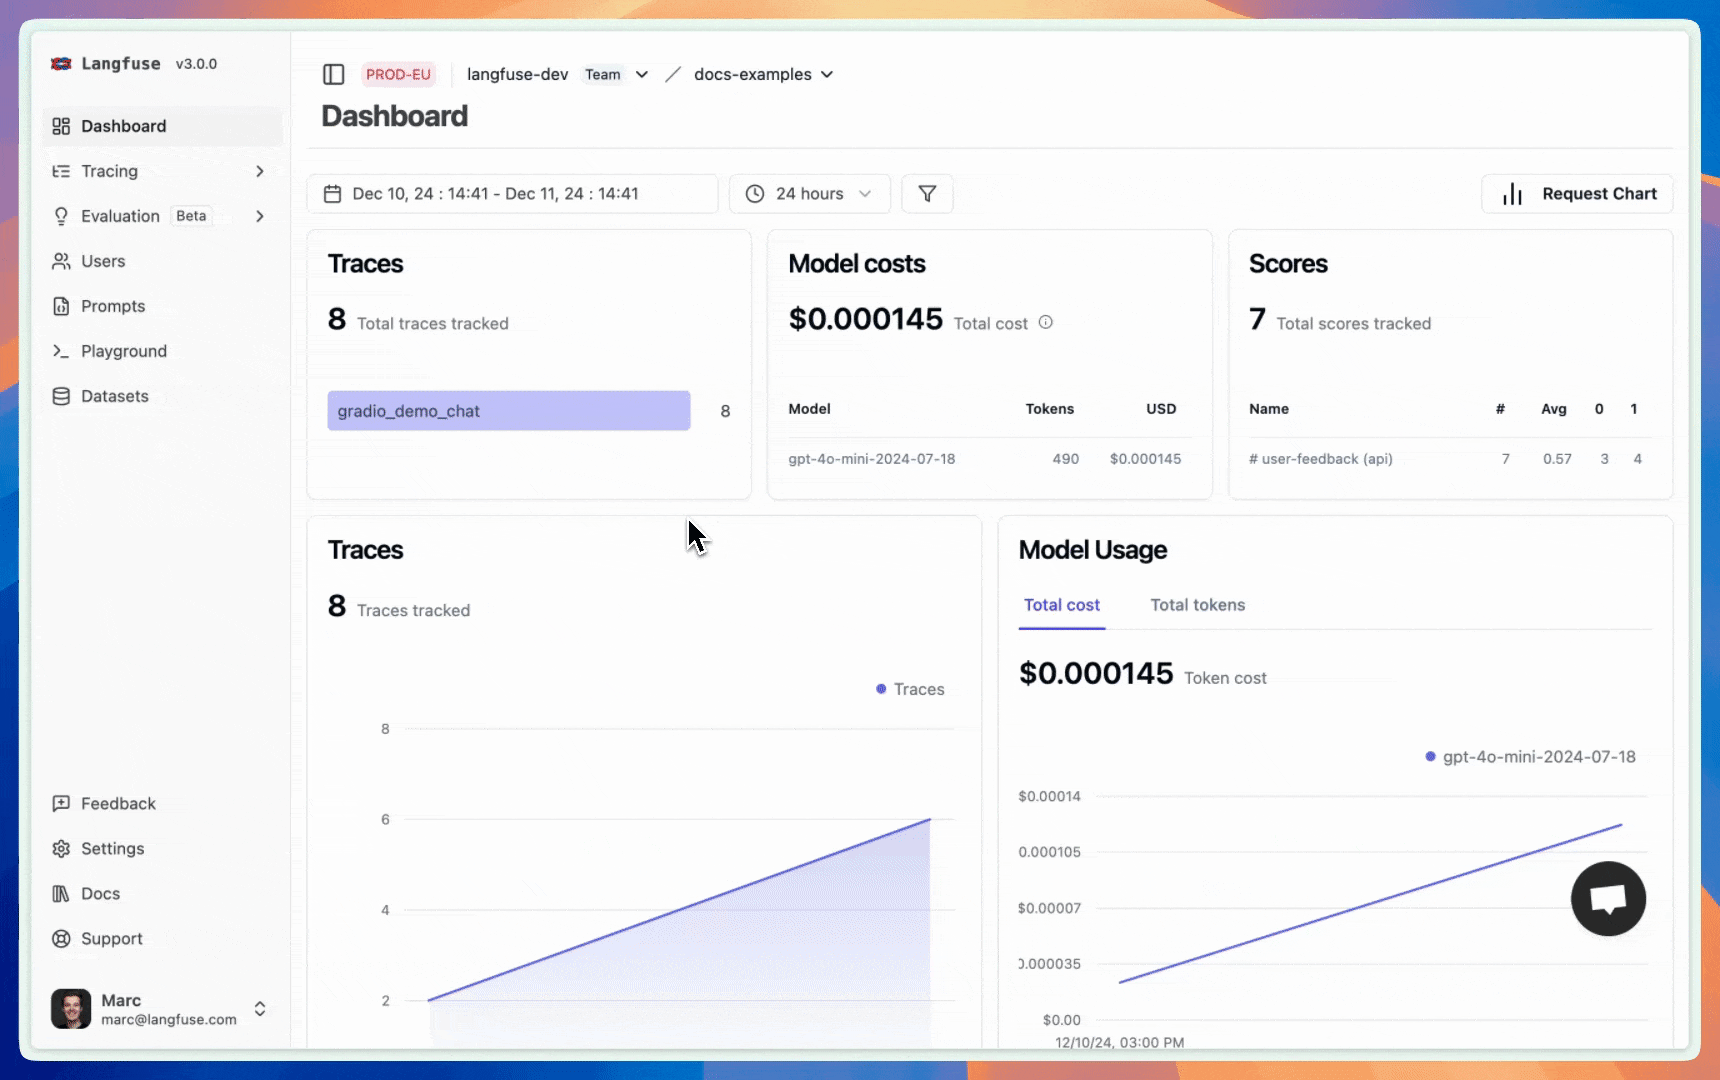Select the Total cost tab

(1061, 605)
